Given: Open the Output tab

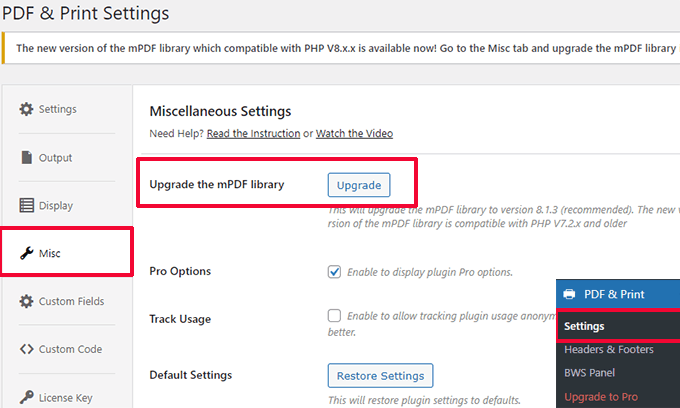Looking at the screenshot, I should pos(55,157).
